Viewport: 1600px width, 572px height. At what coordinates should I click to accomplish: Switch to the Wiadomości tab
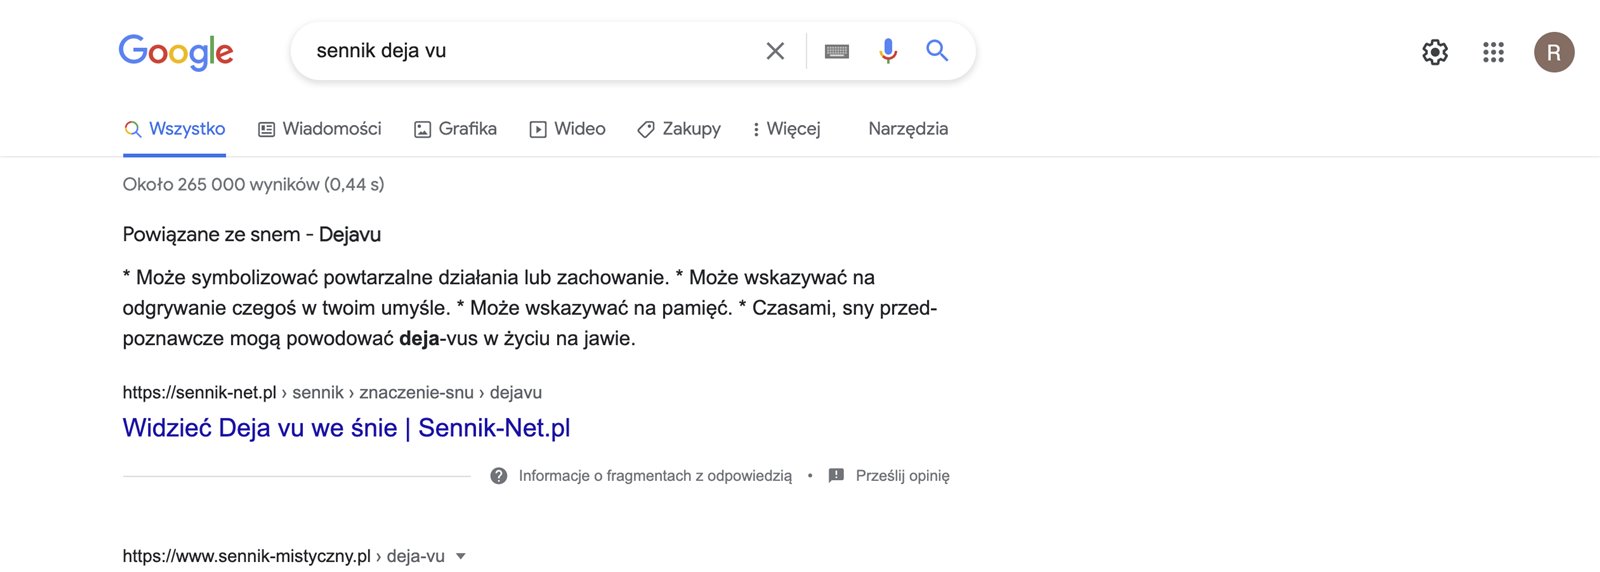tap(320, 129)
